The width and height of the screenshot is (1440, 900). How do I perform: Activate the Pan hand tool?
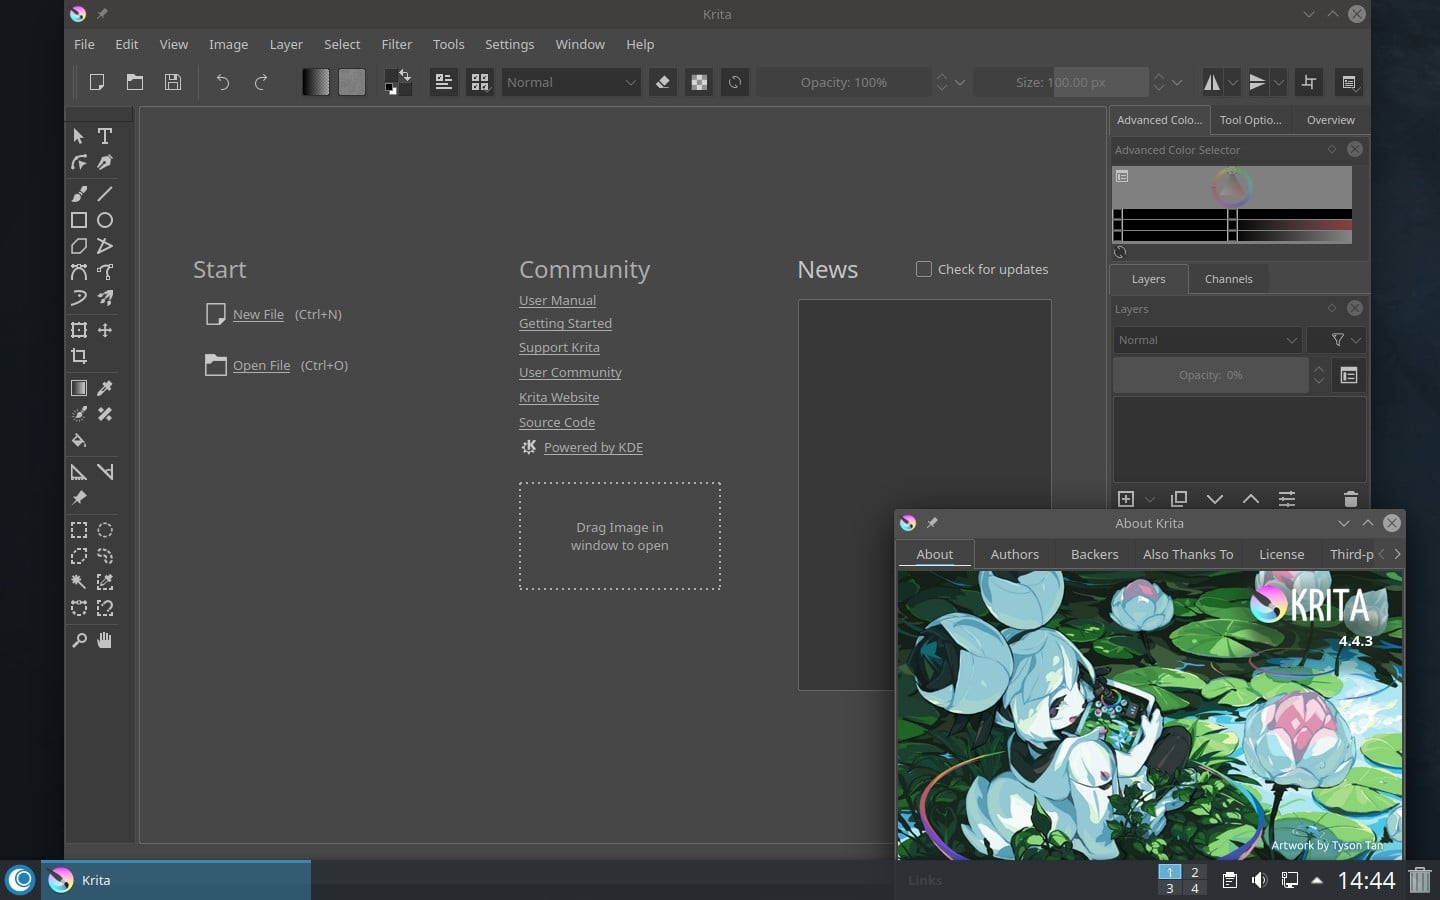(105, 640)
